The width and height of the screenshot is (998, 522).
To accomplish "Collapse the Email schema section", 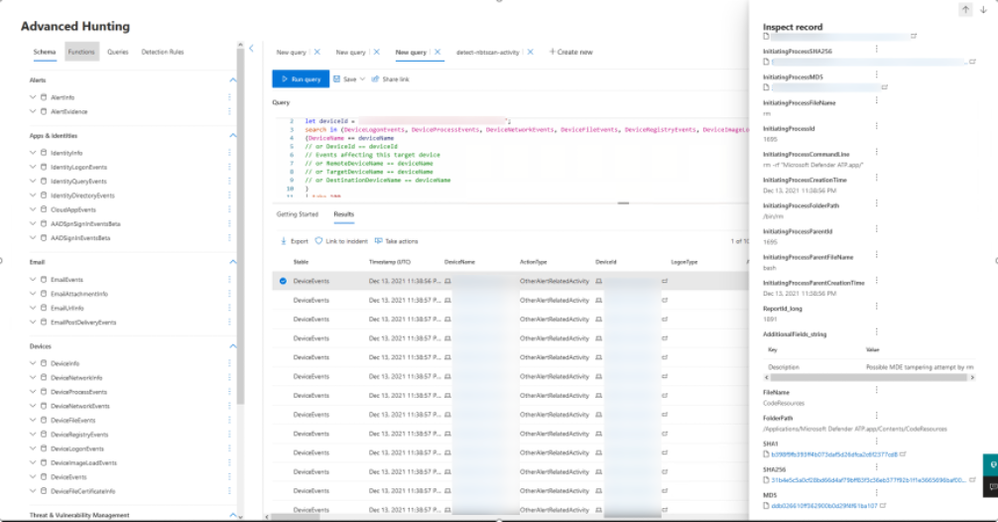I will click(233, 262).
